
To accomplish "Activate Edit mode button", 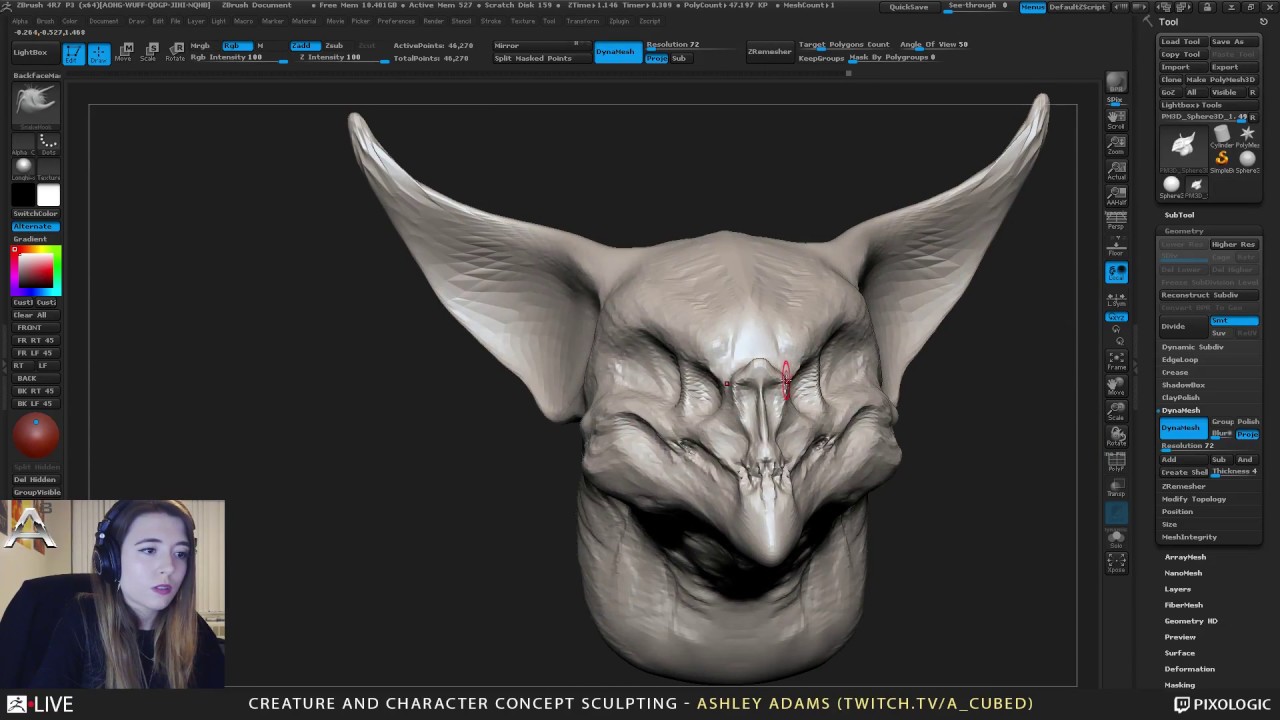I will [72, 54].
